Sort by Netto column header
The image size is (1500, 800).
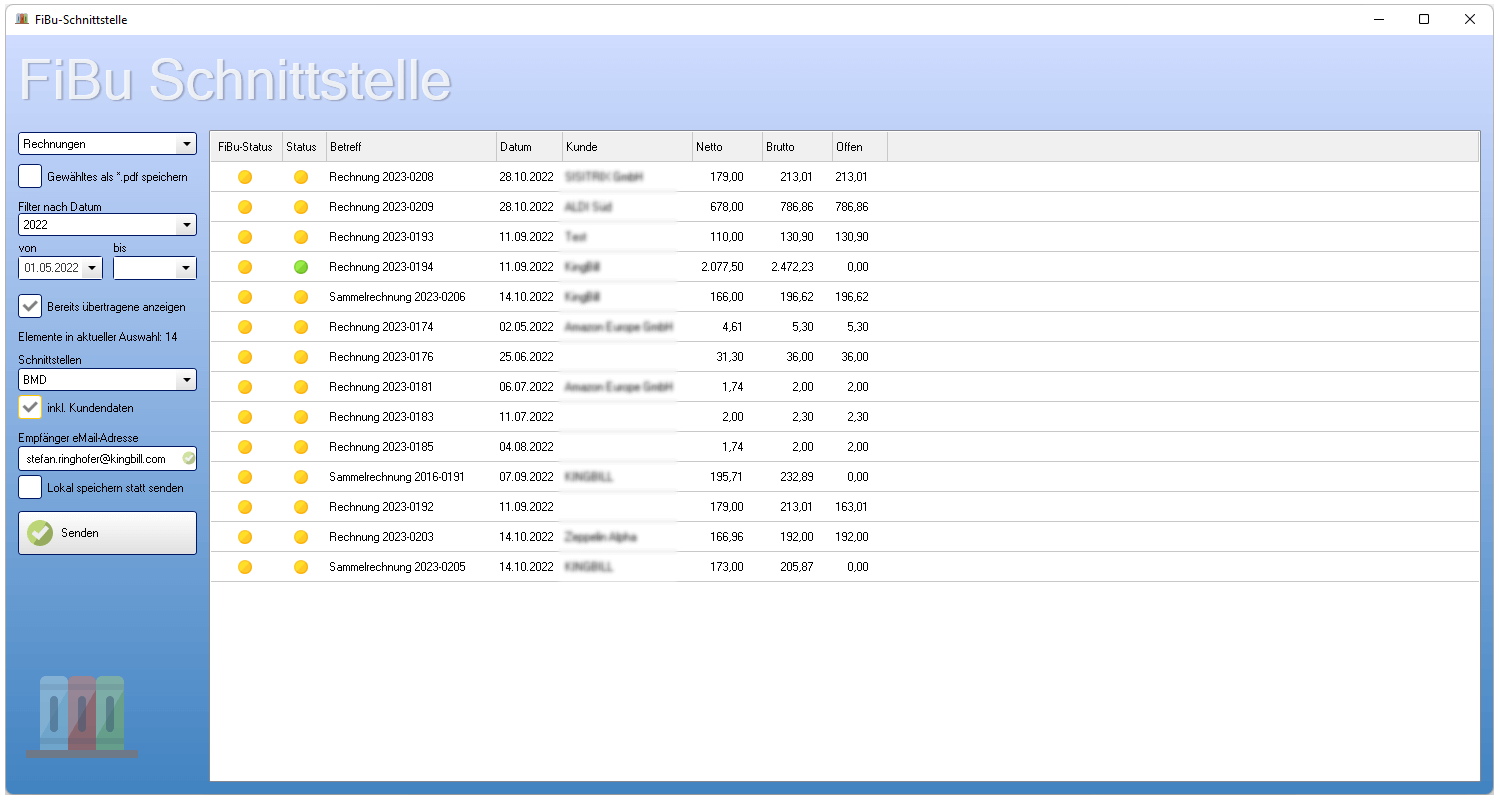(727, 147)
